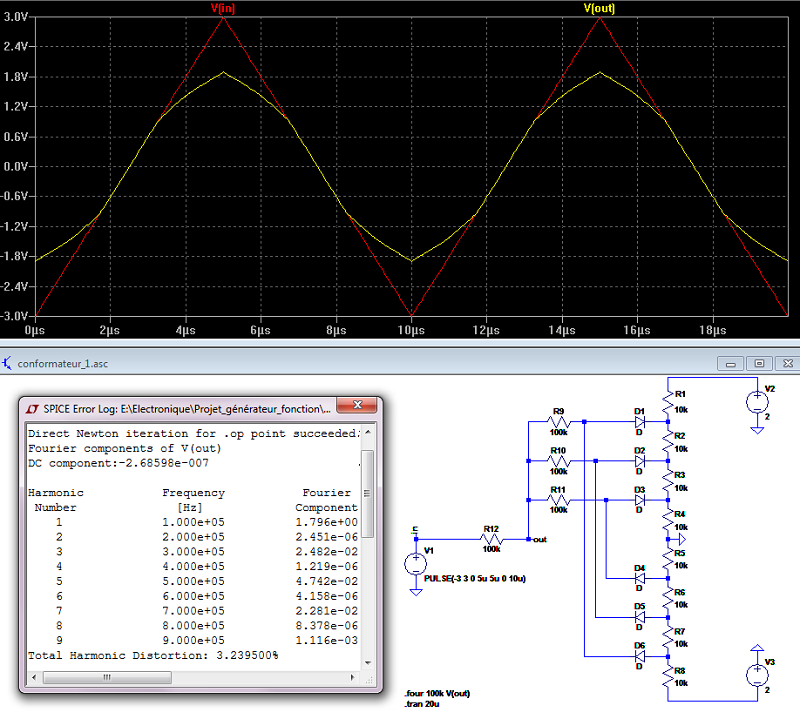Click the V(in) trace label in the plot
This screenshot has width=800, height=712.
223,8
